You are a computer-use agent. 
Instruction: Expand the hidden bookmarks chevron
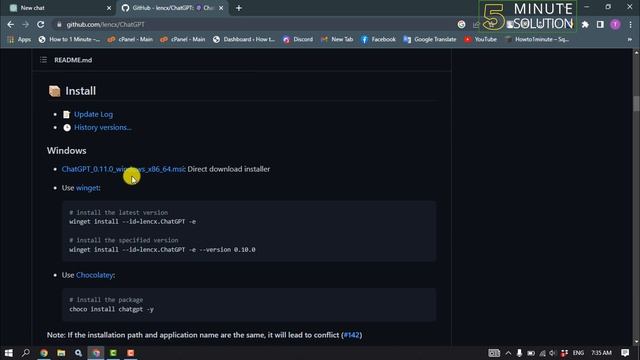click(x=630, y=39)
